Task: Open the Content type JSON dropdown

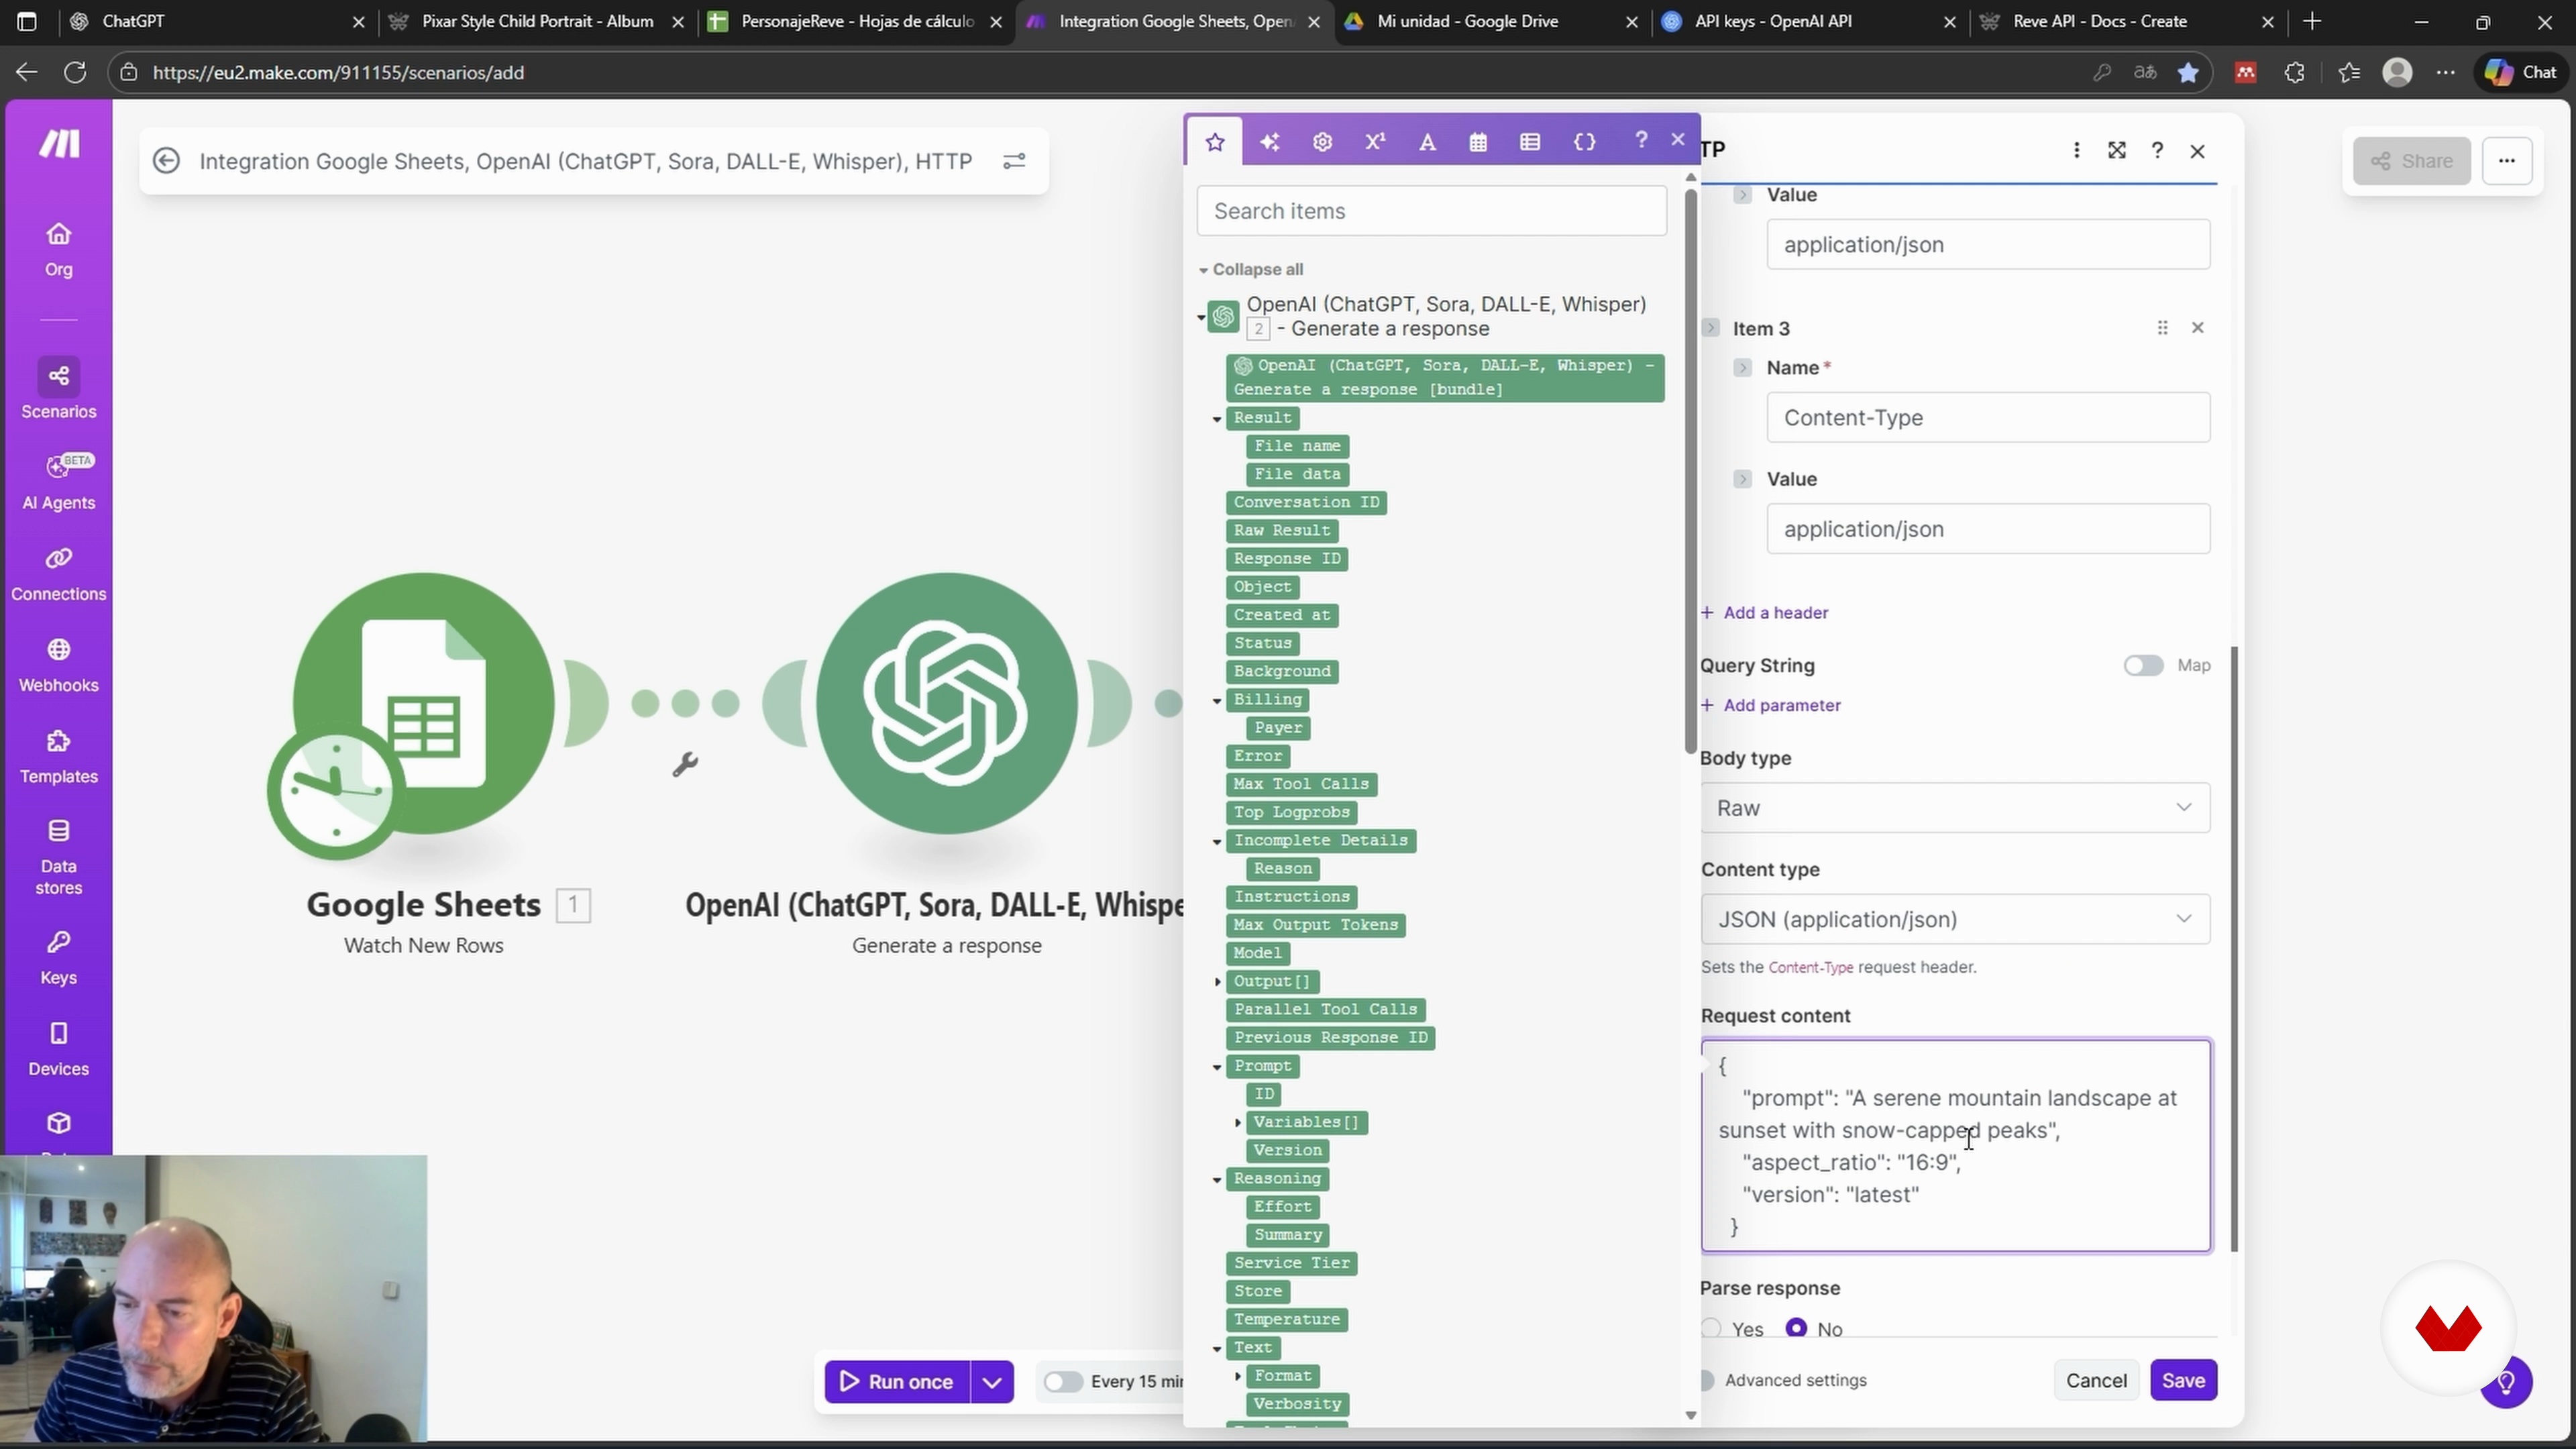Action: pyautogui.click(x=1955, y=919)
